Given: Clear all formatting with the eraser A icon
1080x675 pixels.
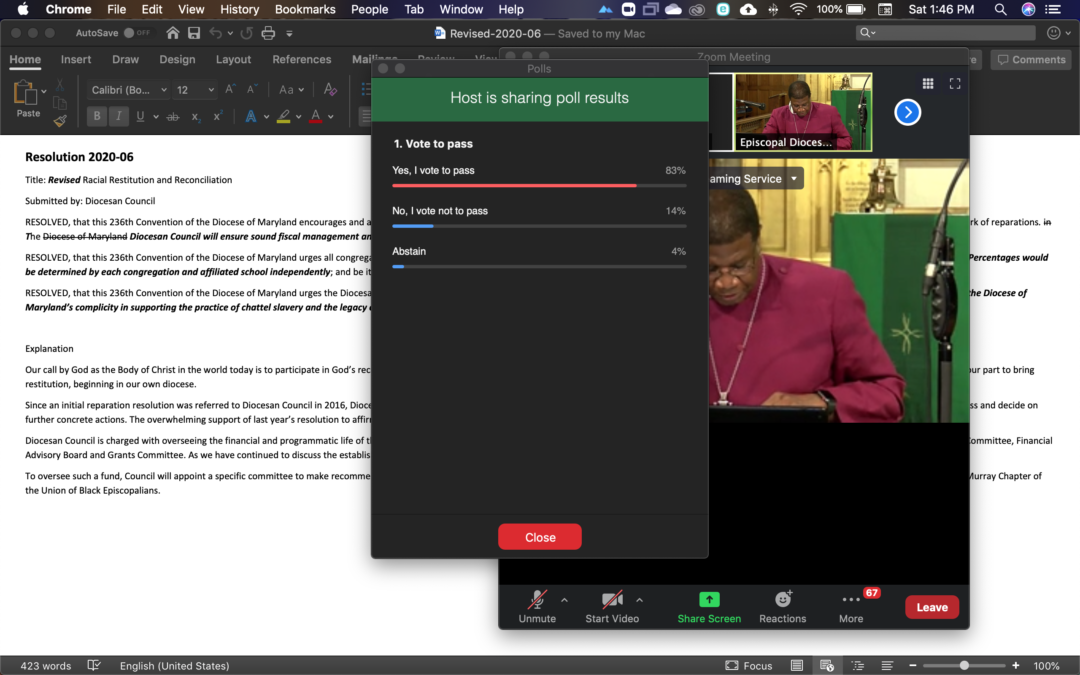Looking at the screenshot, I should tap(330, 90).
